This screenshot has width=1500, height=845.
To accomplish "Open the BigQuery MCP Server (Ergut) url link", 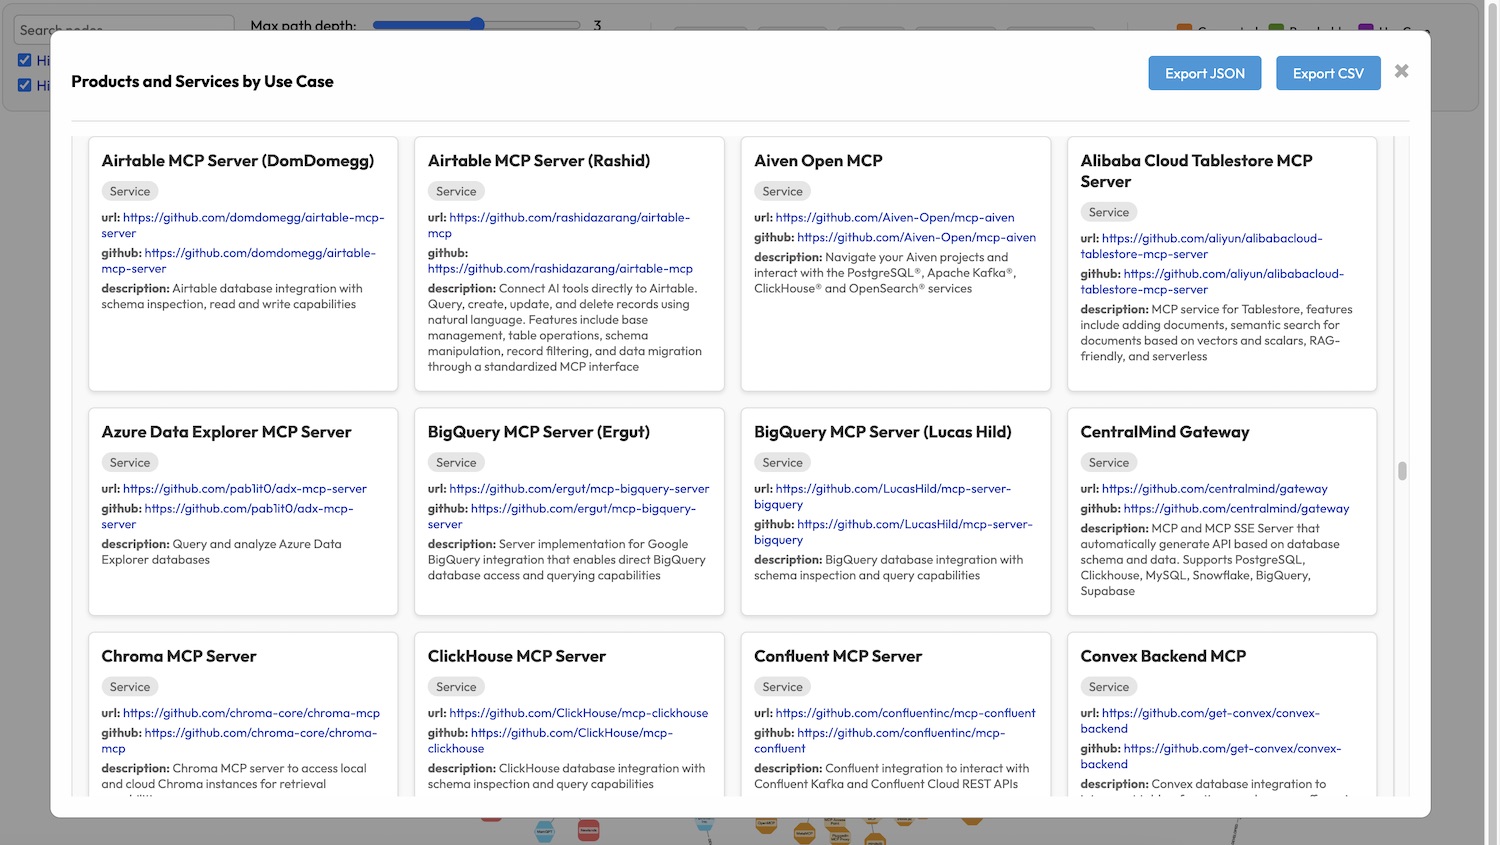I will [579, 488].
